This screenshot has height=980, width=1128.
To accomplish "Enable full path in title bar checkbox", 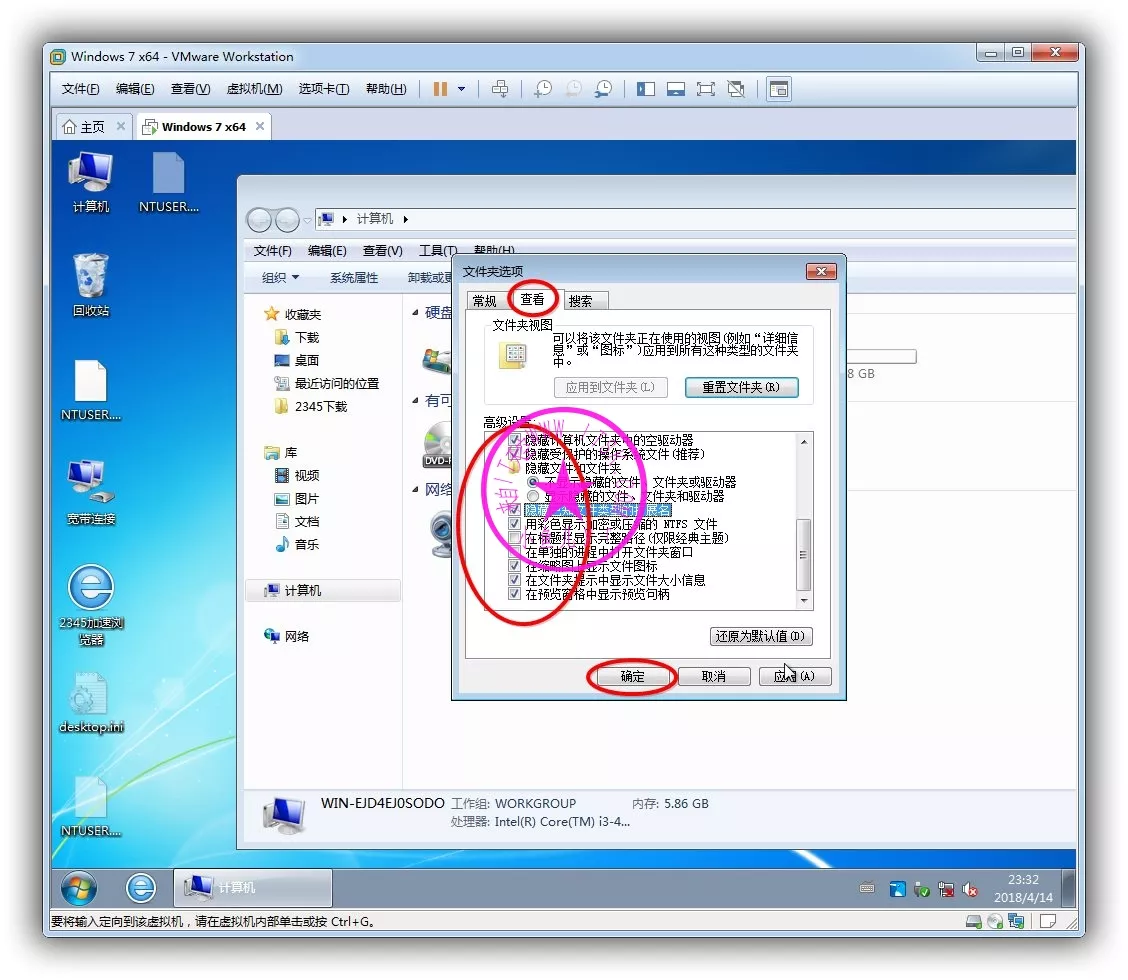I will [x=515, y=538].
